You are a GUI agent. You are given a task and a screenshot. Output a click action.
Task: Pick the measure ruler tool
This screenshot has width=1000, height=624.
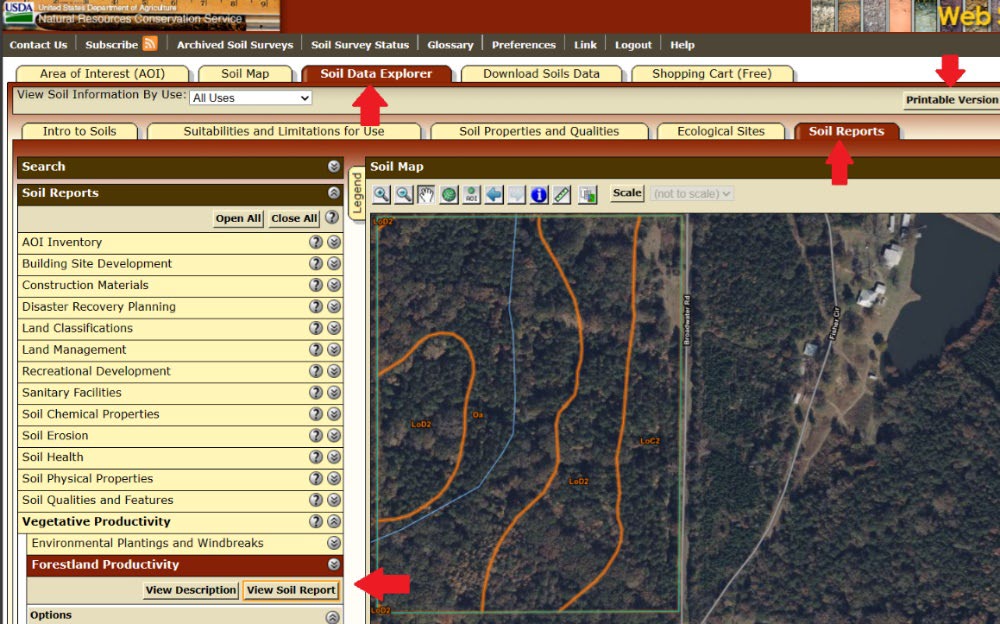(562, 194)
